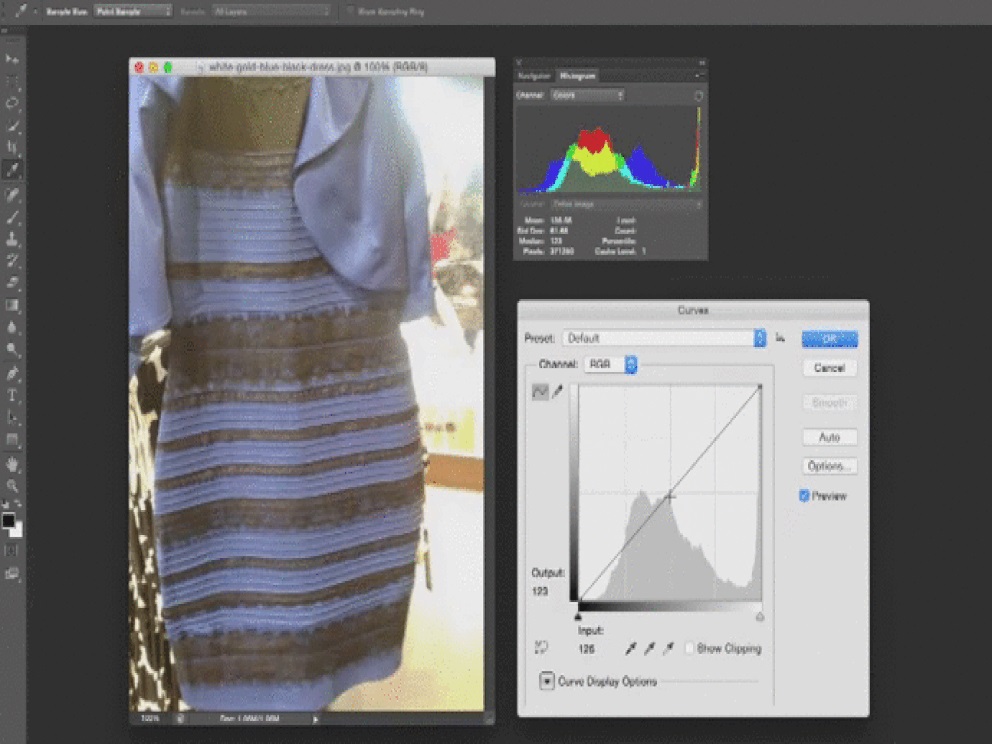Click the white point eyedropper in Curves
Screen dimensions: 992x744
669,649
